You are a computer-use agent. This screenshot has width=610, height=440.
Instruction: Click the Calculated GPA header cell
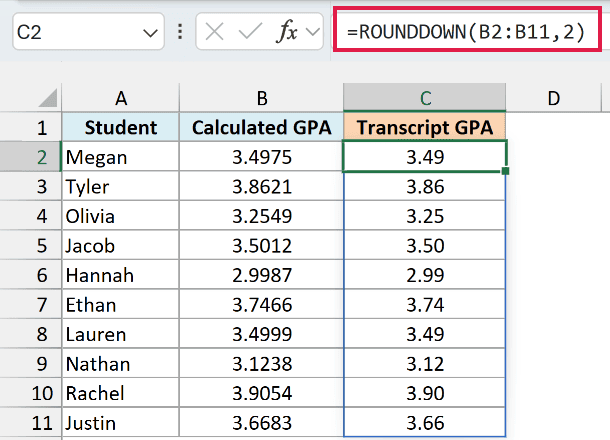point(261,127)
